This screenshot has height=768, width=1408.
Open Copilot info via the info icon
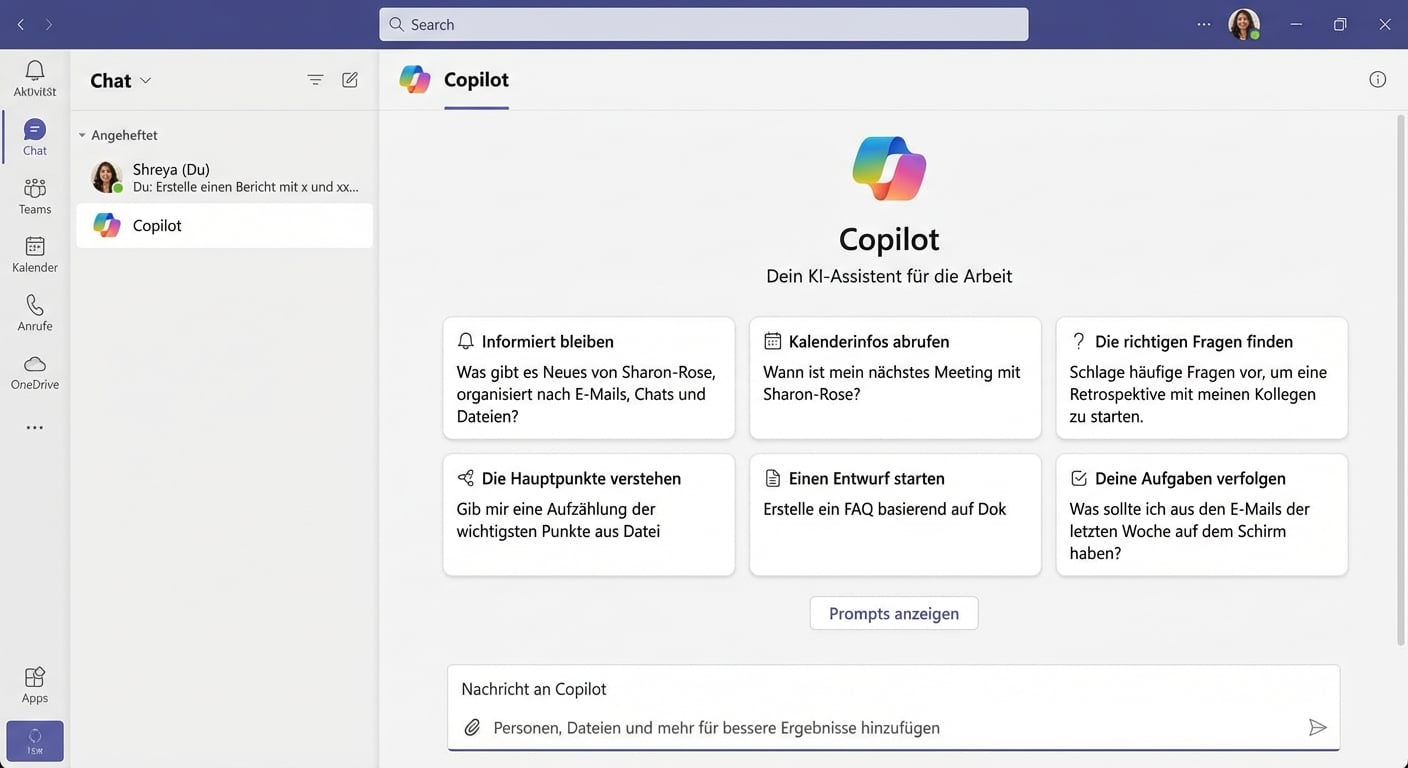pos(1377,79)
